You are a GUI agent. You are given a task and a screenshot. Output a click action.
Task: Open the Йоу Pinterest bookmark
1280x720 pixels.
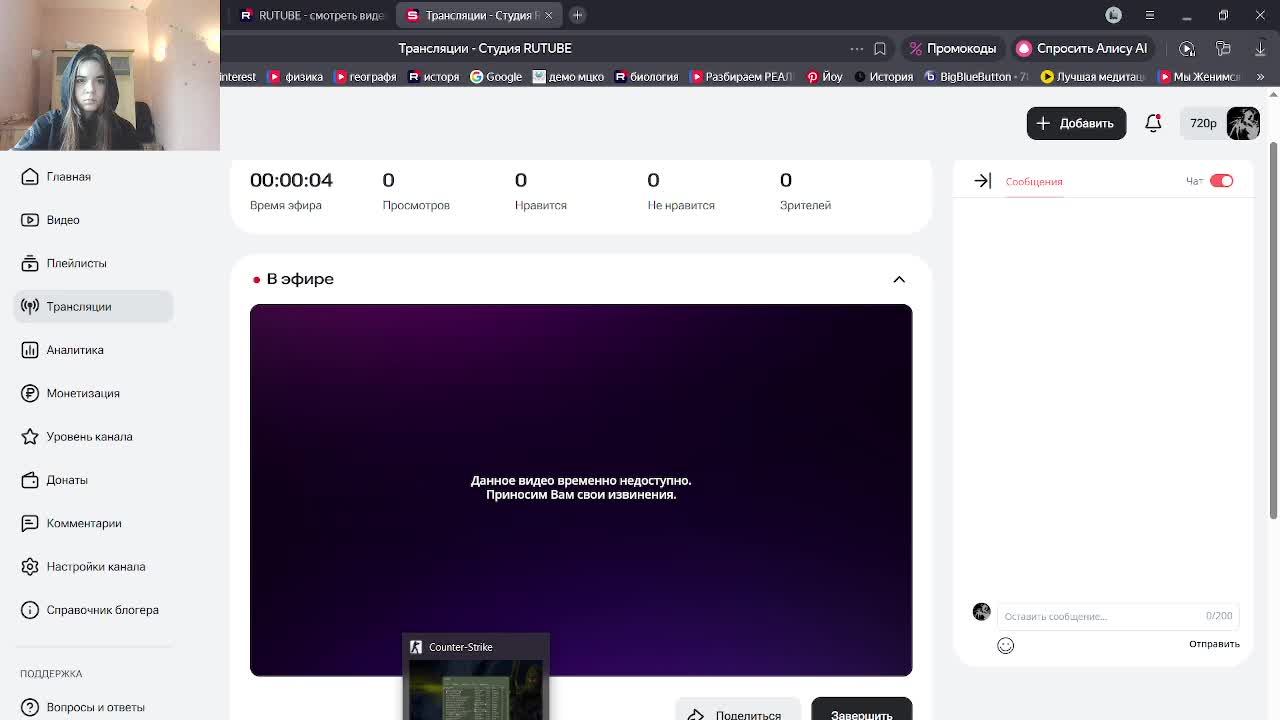825,77
